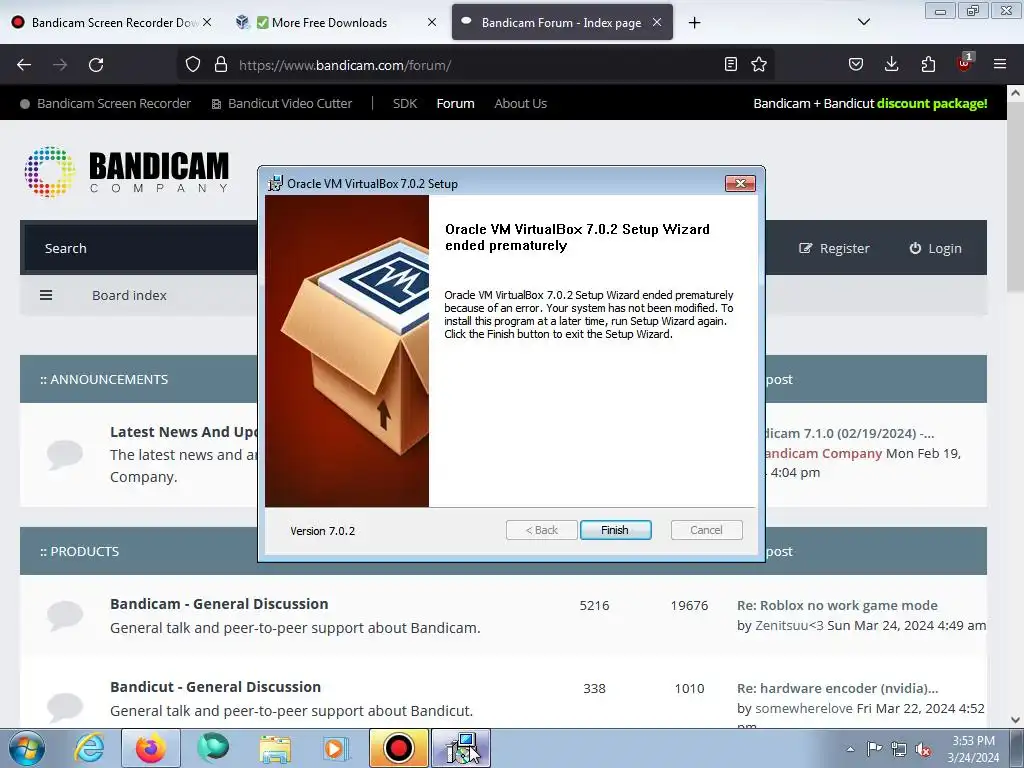Open the Downloads panel

[x=891, y=64]
